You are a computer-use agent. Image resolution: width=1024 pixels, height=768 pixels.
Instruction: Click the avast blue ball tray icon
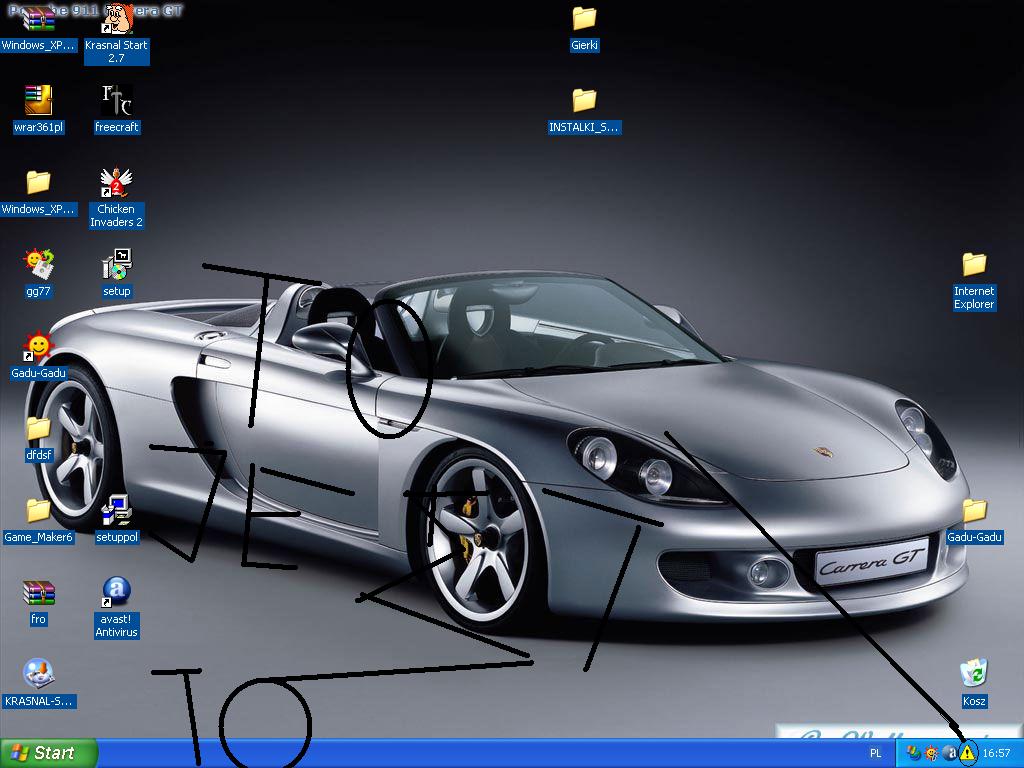(950, 753)
